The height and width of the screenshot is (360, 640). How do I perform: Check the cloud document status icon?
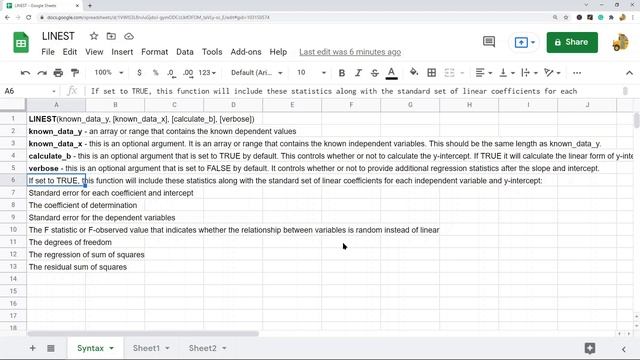tap(129, 36)
